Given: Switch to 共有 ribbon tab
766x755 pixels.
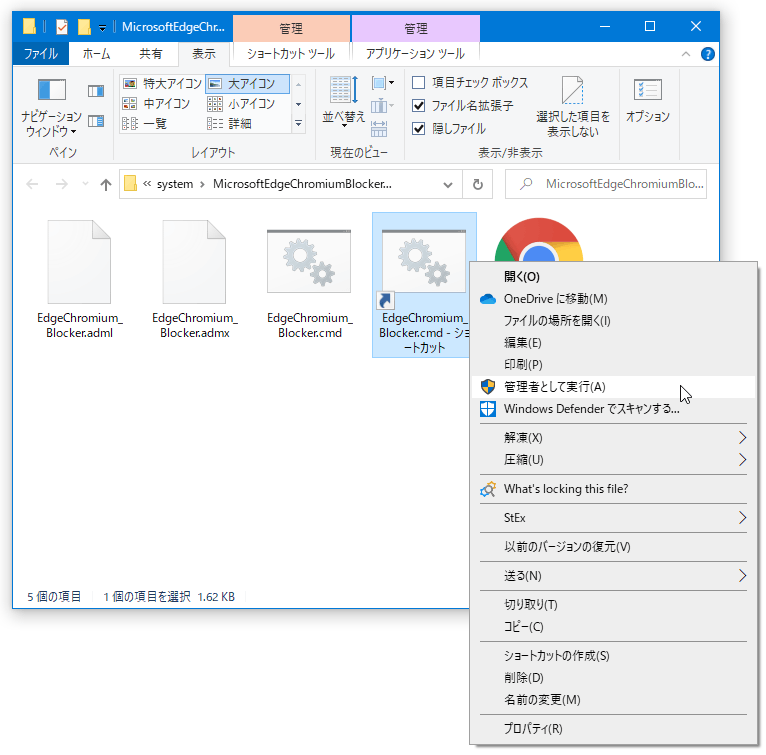Looking at the screenshot, I should coord(151,54).
